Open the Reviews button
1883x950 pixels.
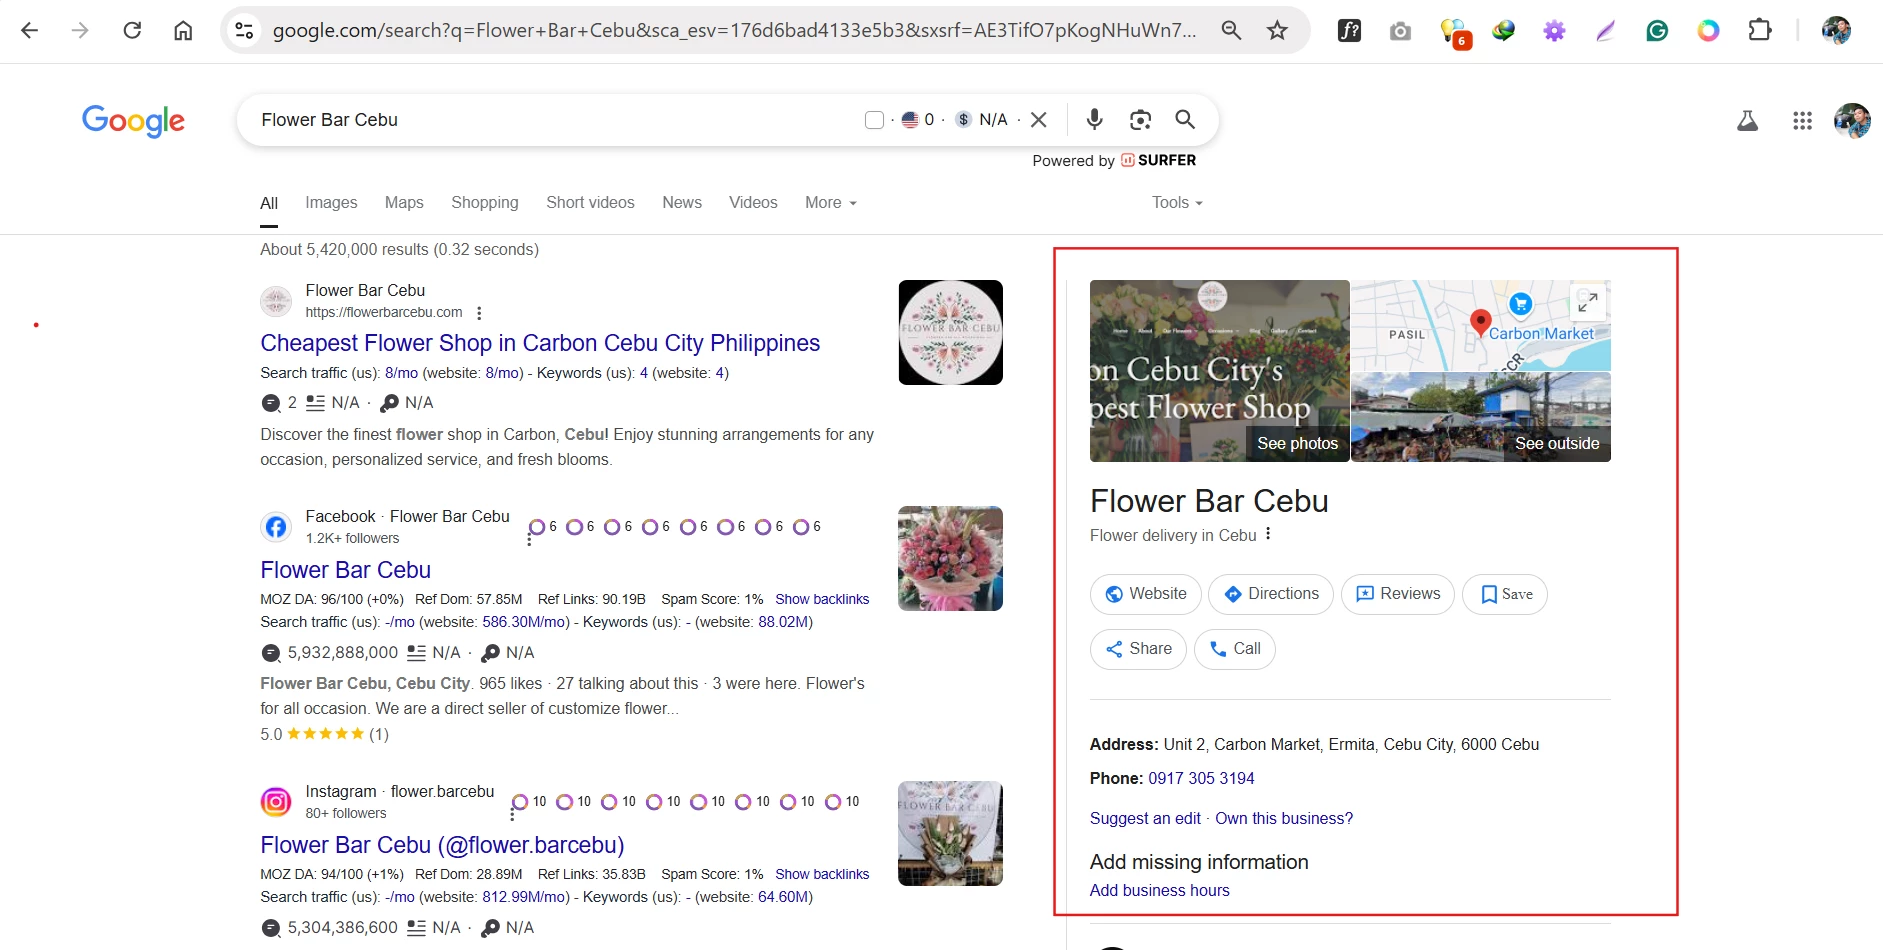(1398, 594)
